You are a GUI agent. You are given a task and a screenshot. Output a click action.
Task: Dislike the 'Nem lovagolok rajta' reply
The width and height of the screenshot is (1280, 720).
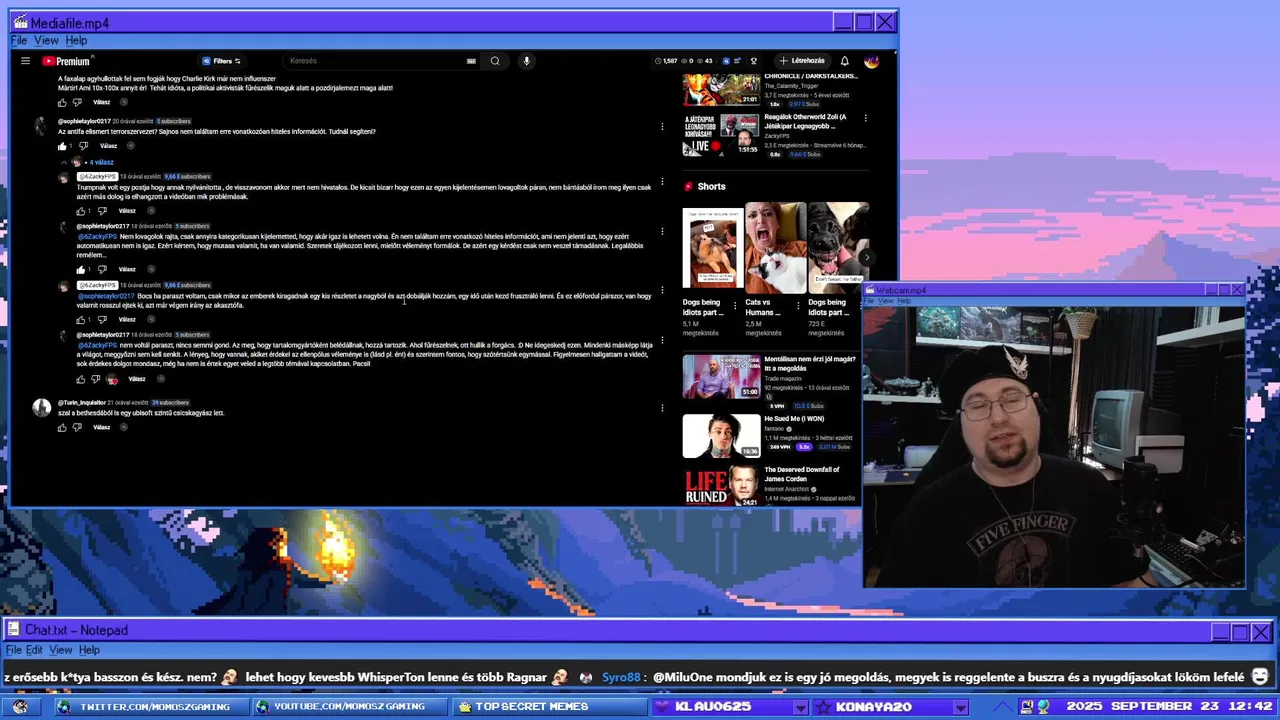click(102, 269)
